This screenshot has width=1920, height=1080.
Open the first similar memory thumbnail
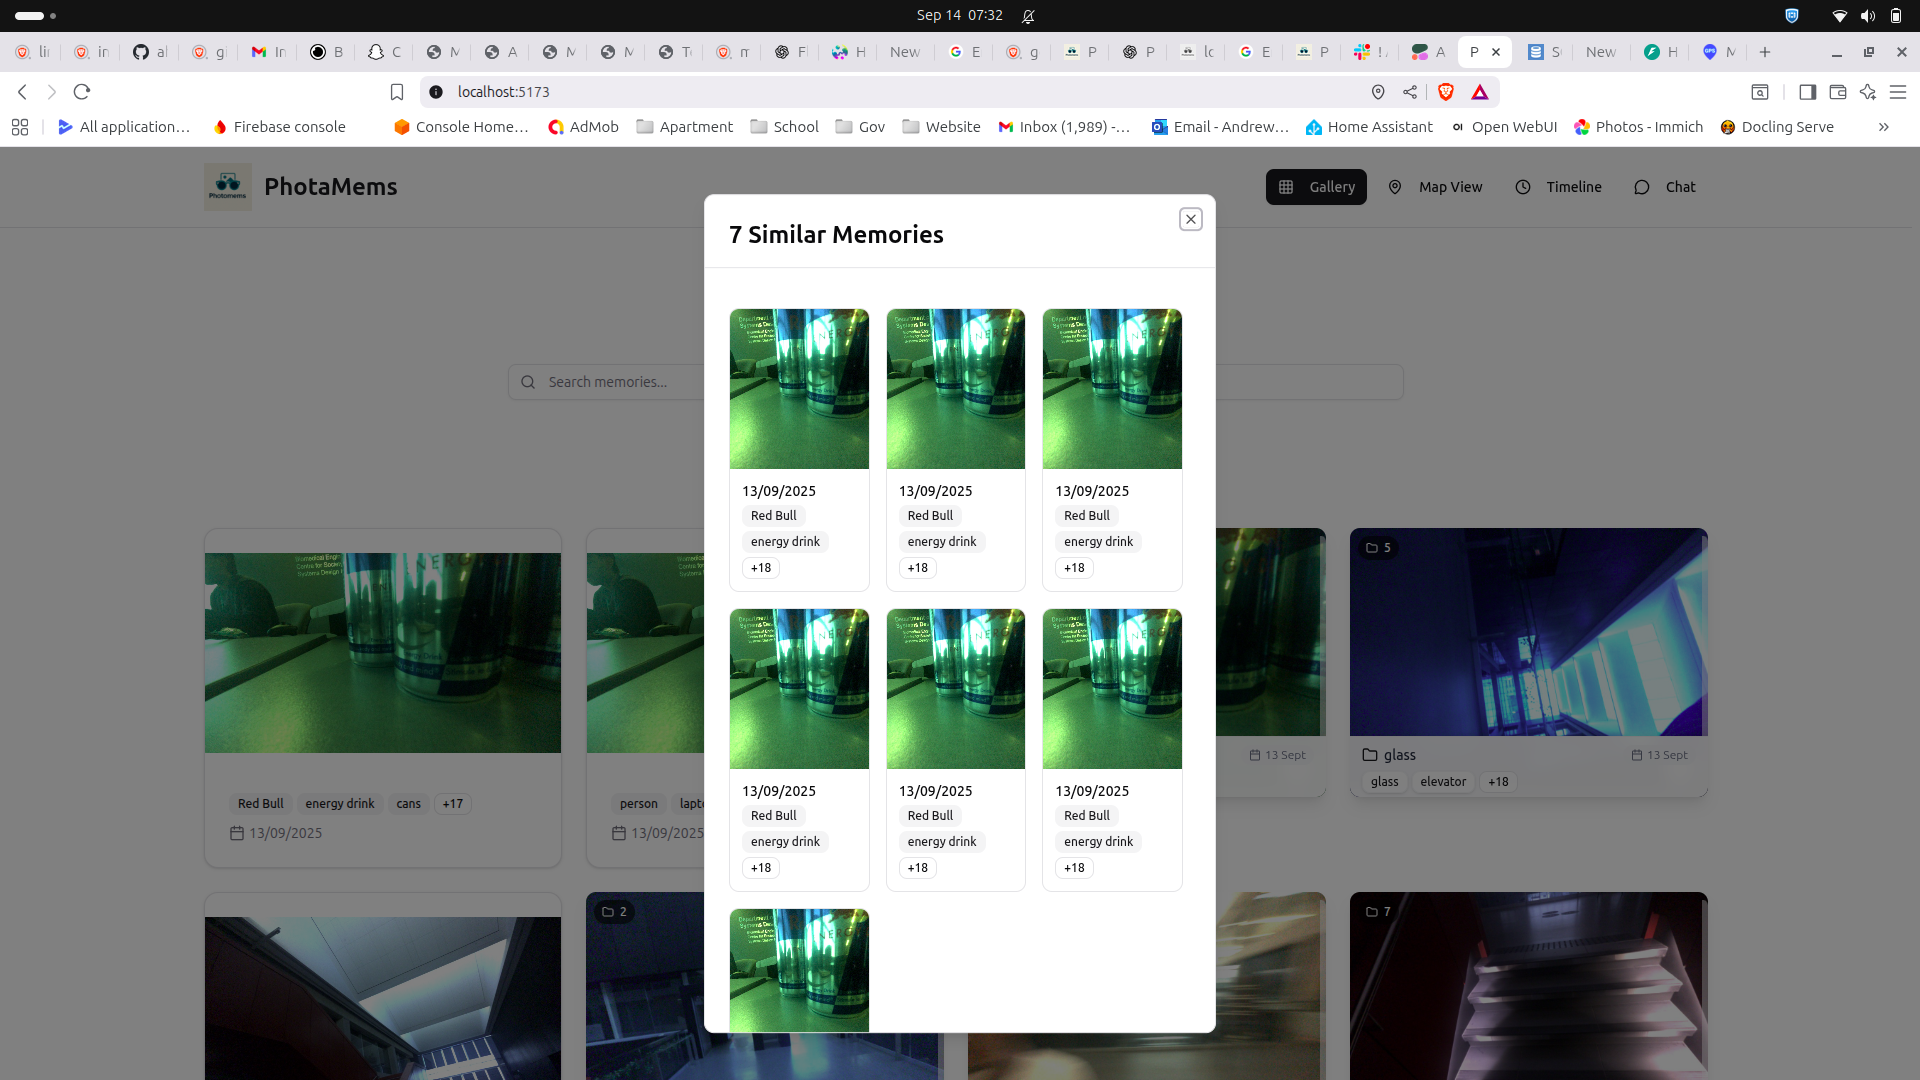(x=798, y=389)
